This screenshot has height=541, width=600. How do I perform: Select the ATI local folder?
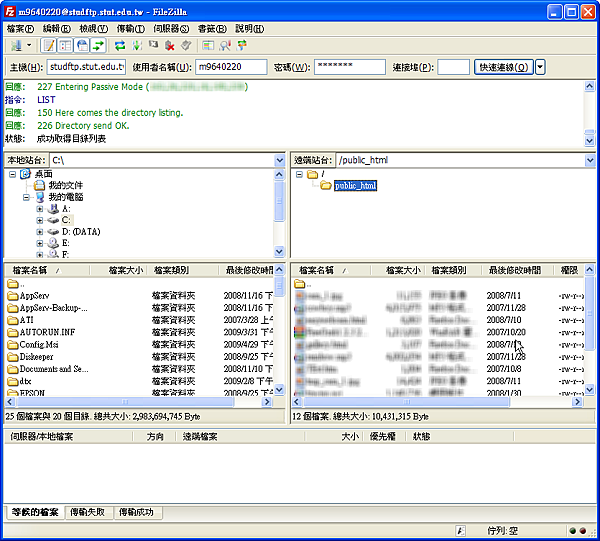click(26, 320)
